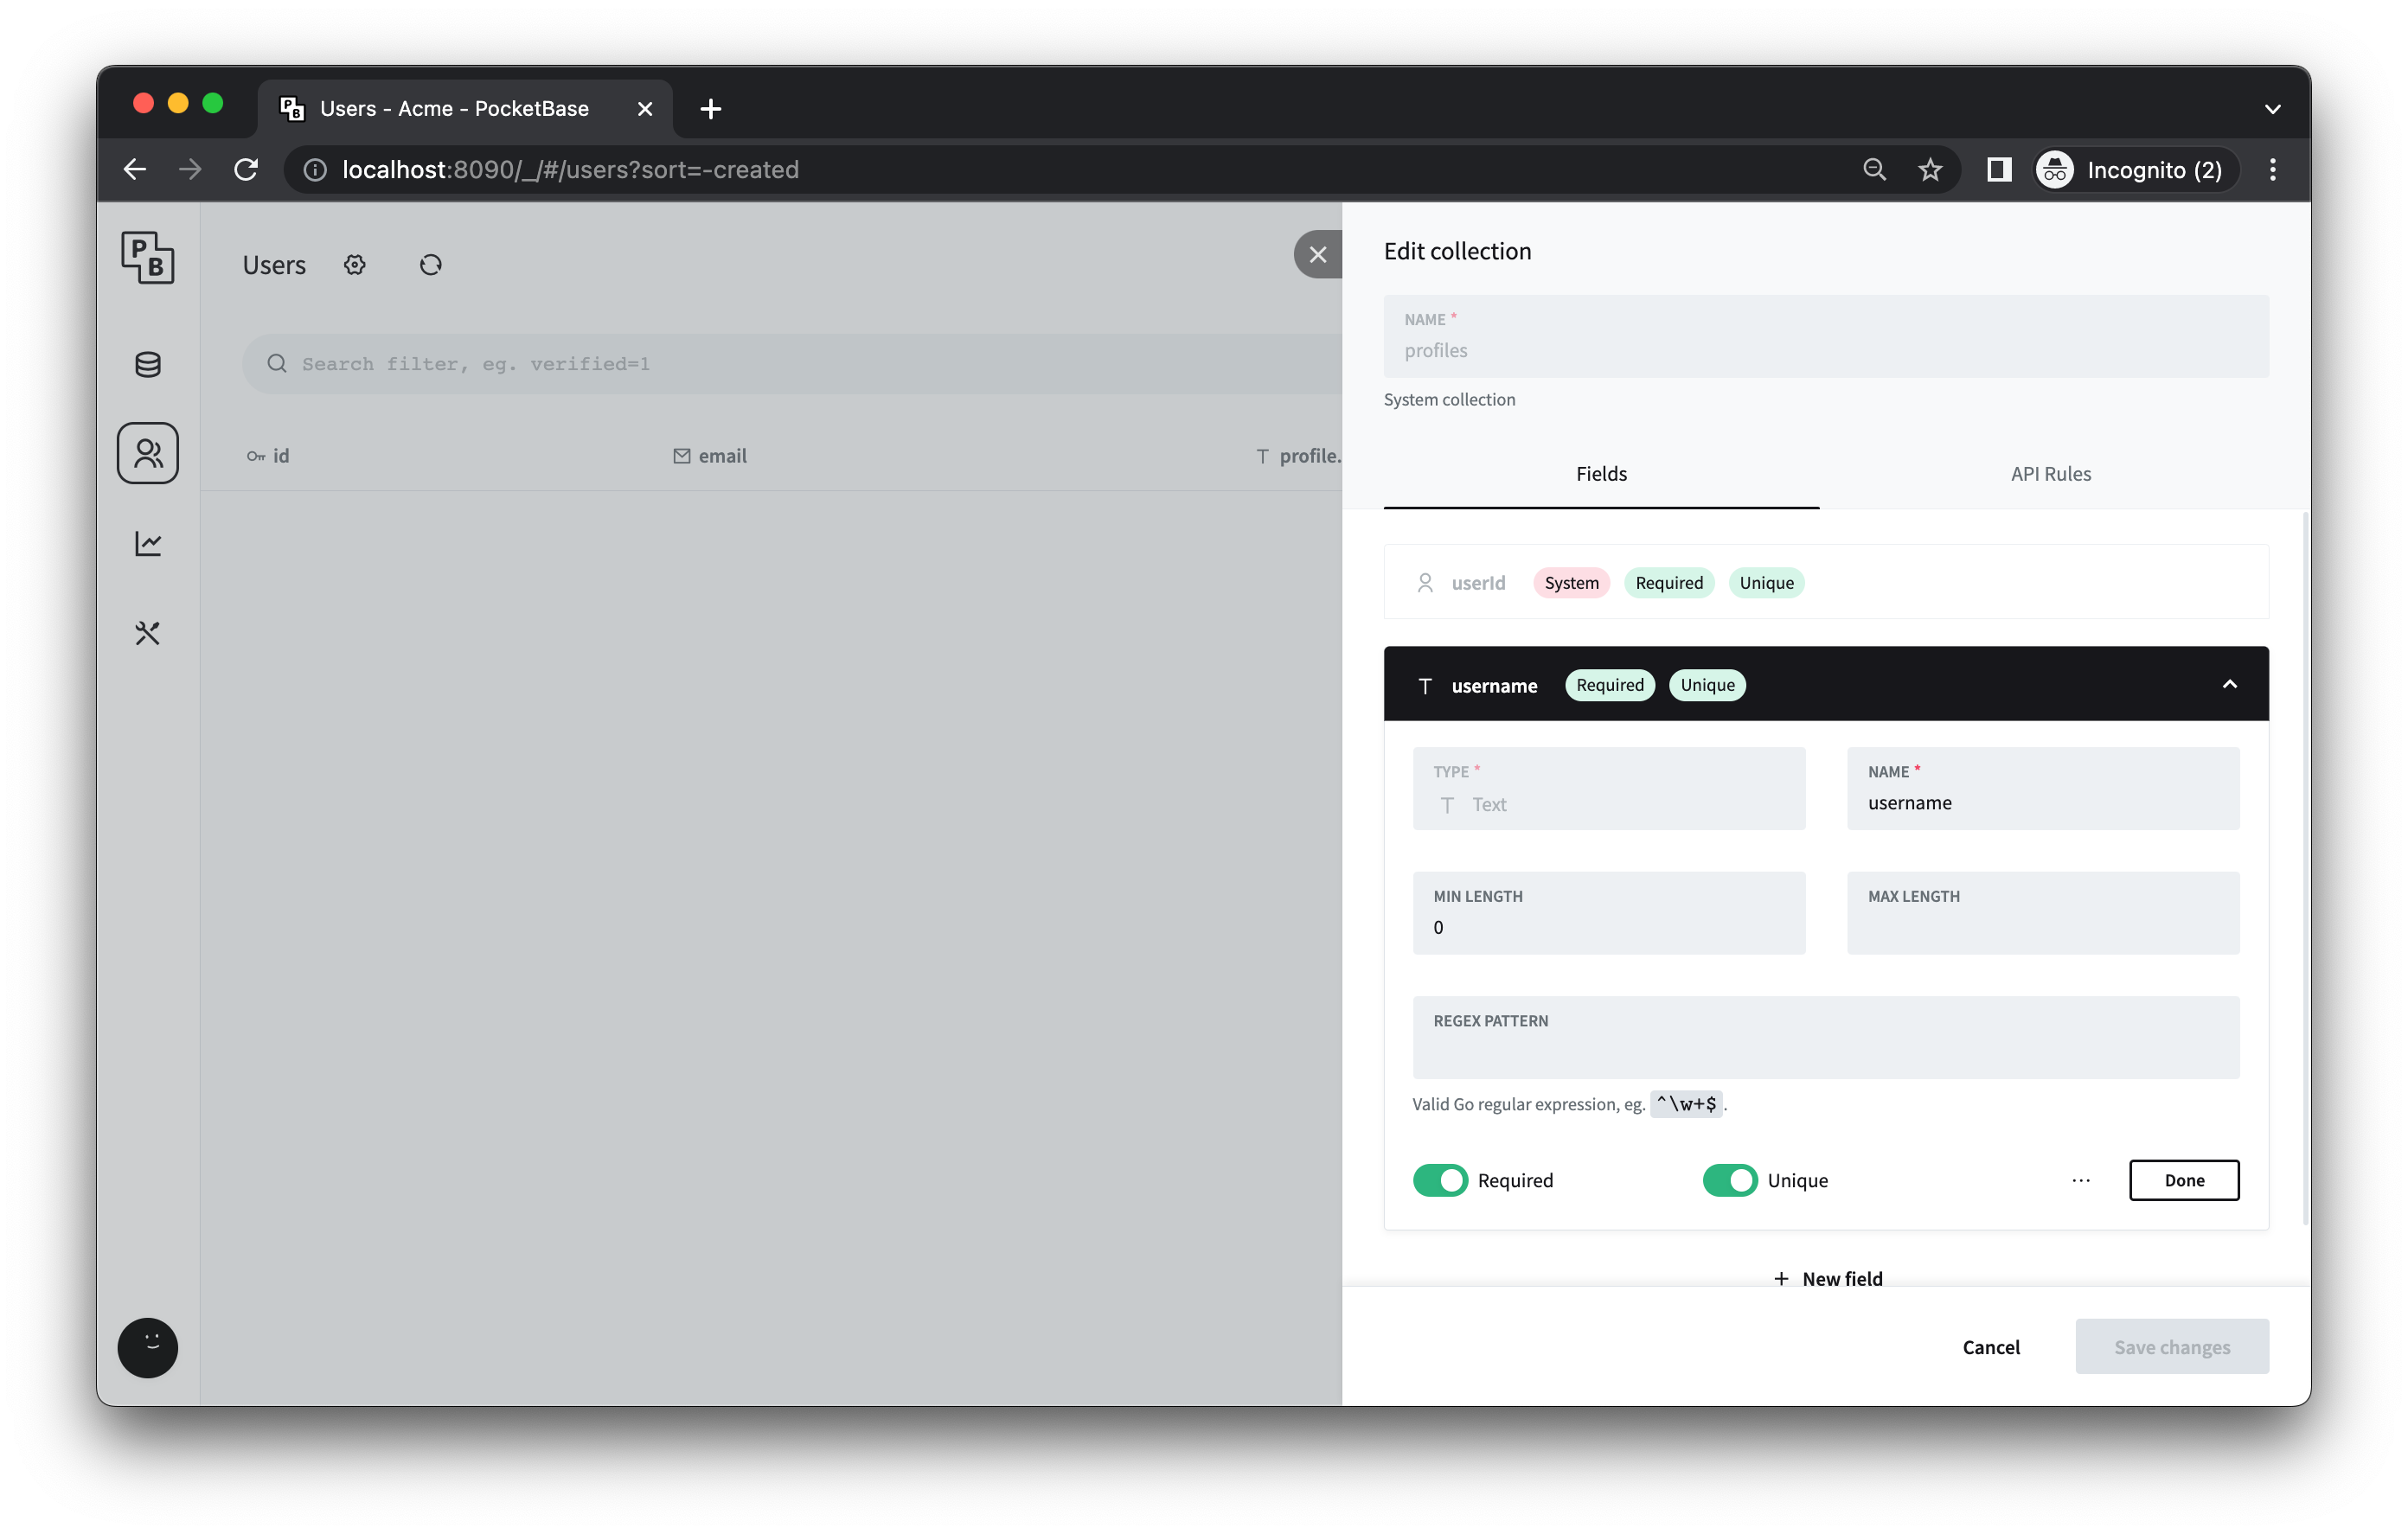The height and width of the screenshot is (1534, 2408).
Task: Open the Logs chart icon in sidebar
Action: [x=148, y=543]
